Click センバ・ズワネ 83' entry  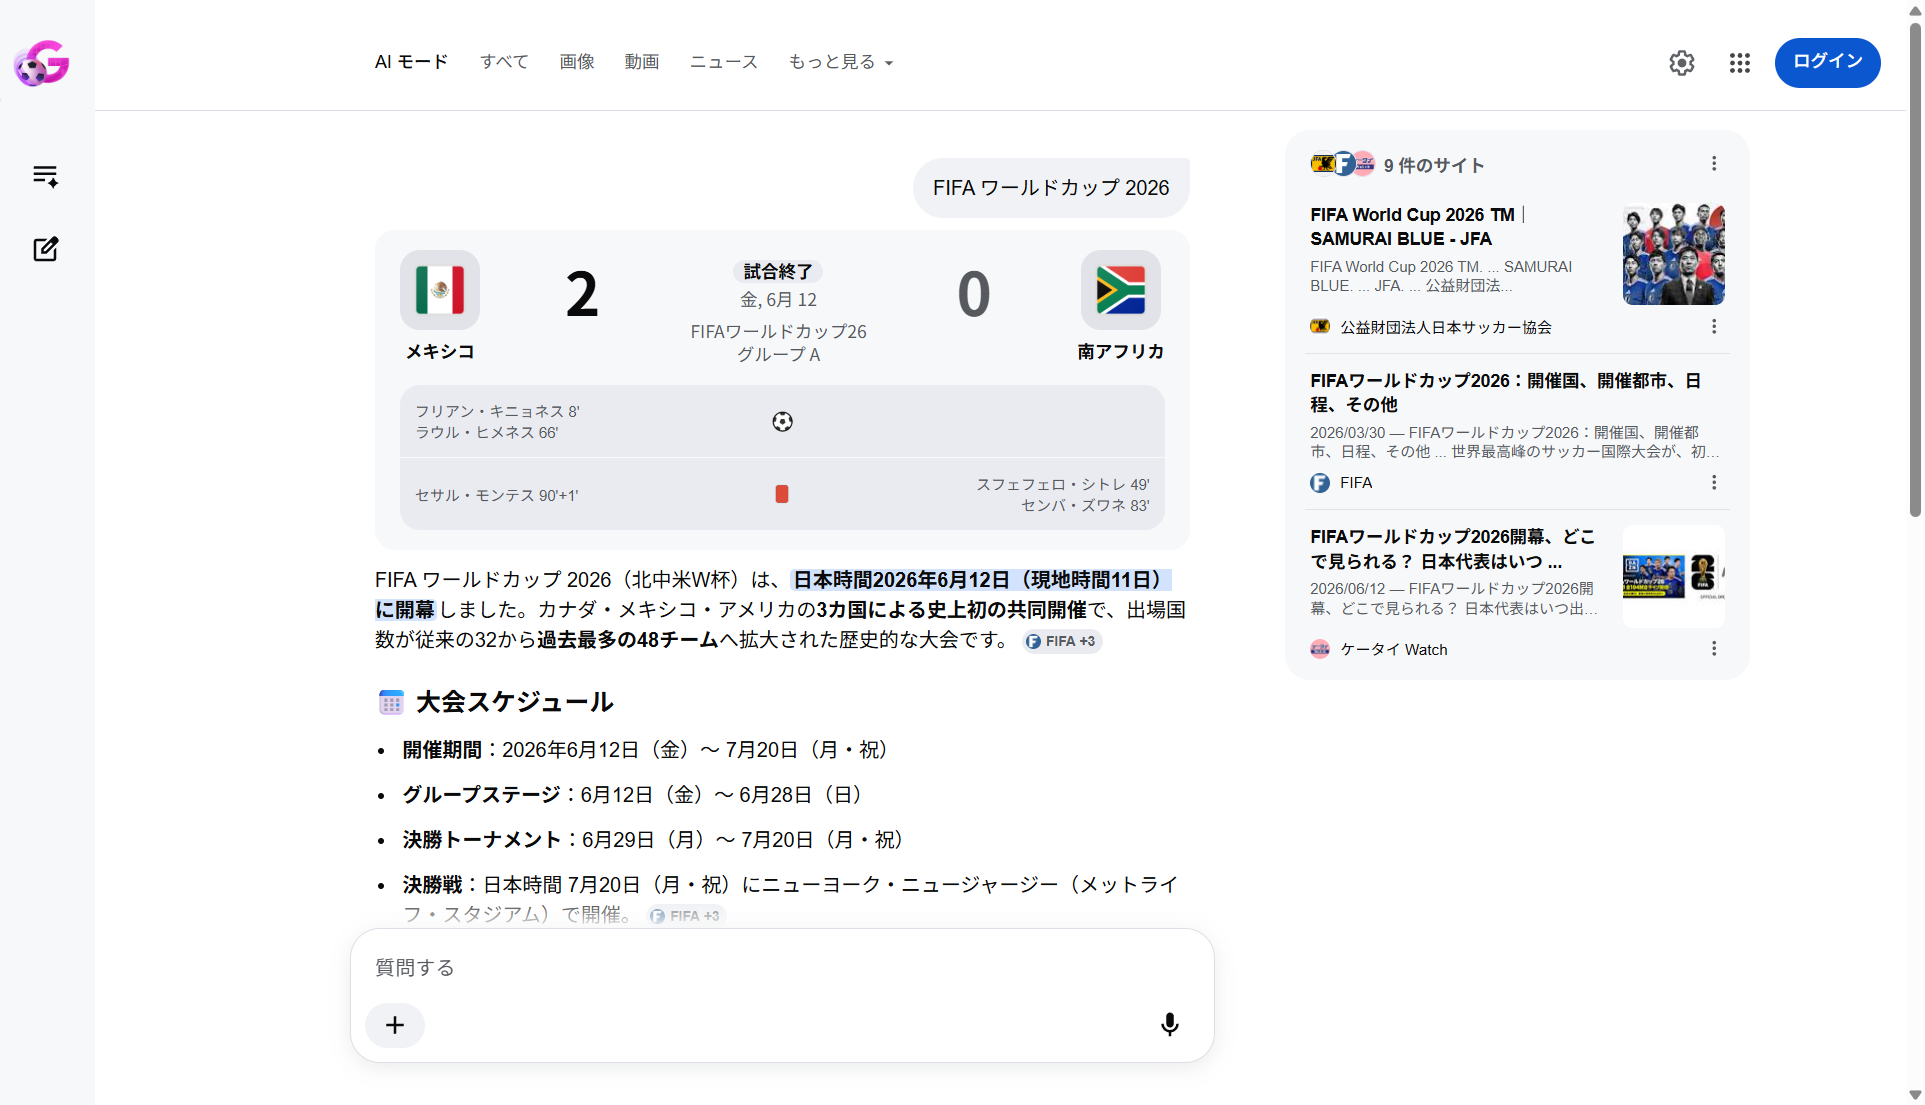1085,506
